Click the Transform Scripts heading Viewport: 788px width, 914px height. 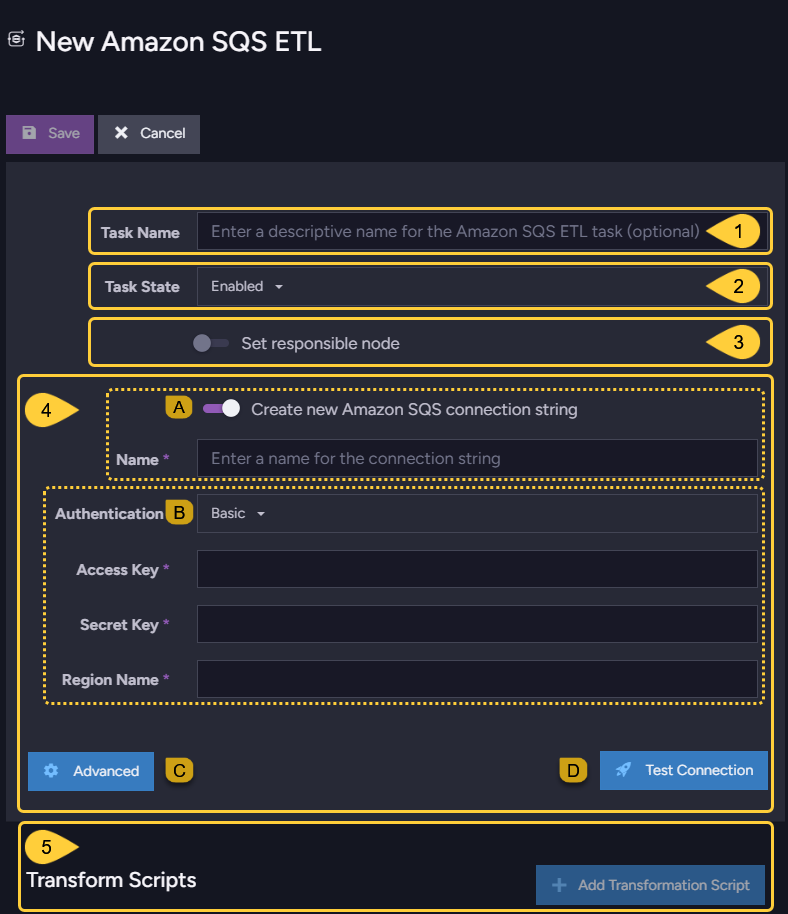coord(111,880)
